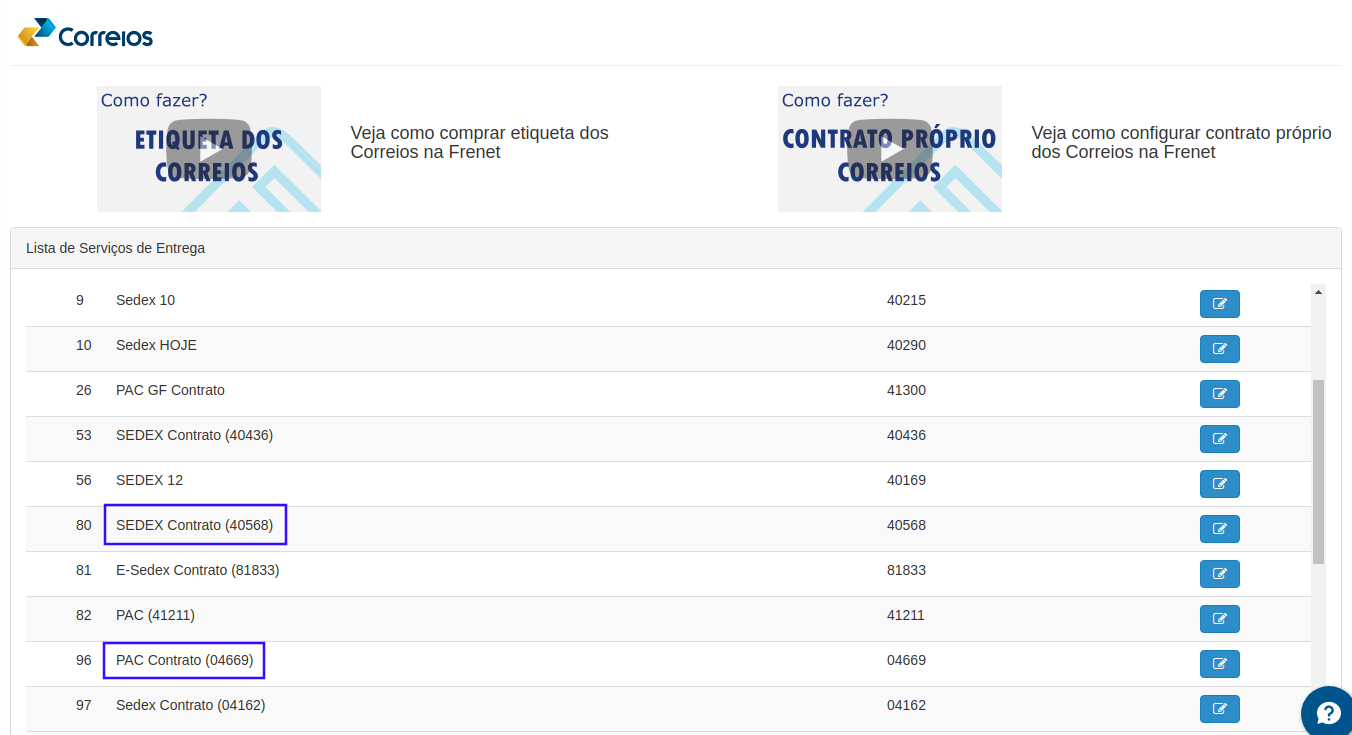Open the help chat bubble

click(1327, 712)
